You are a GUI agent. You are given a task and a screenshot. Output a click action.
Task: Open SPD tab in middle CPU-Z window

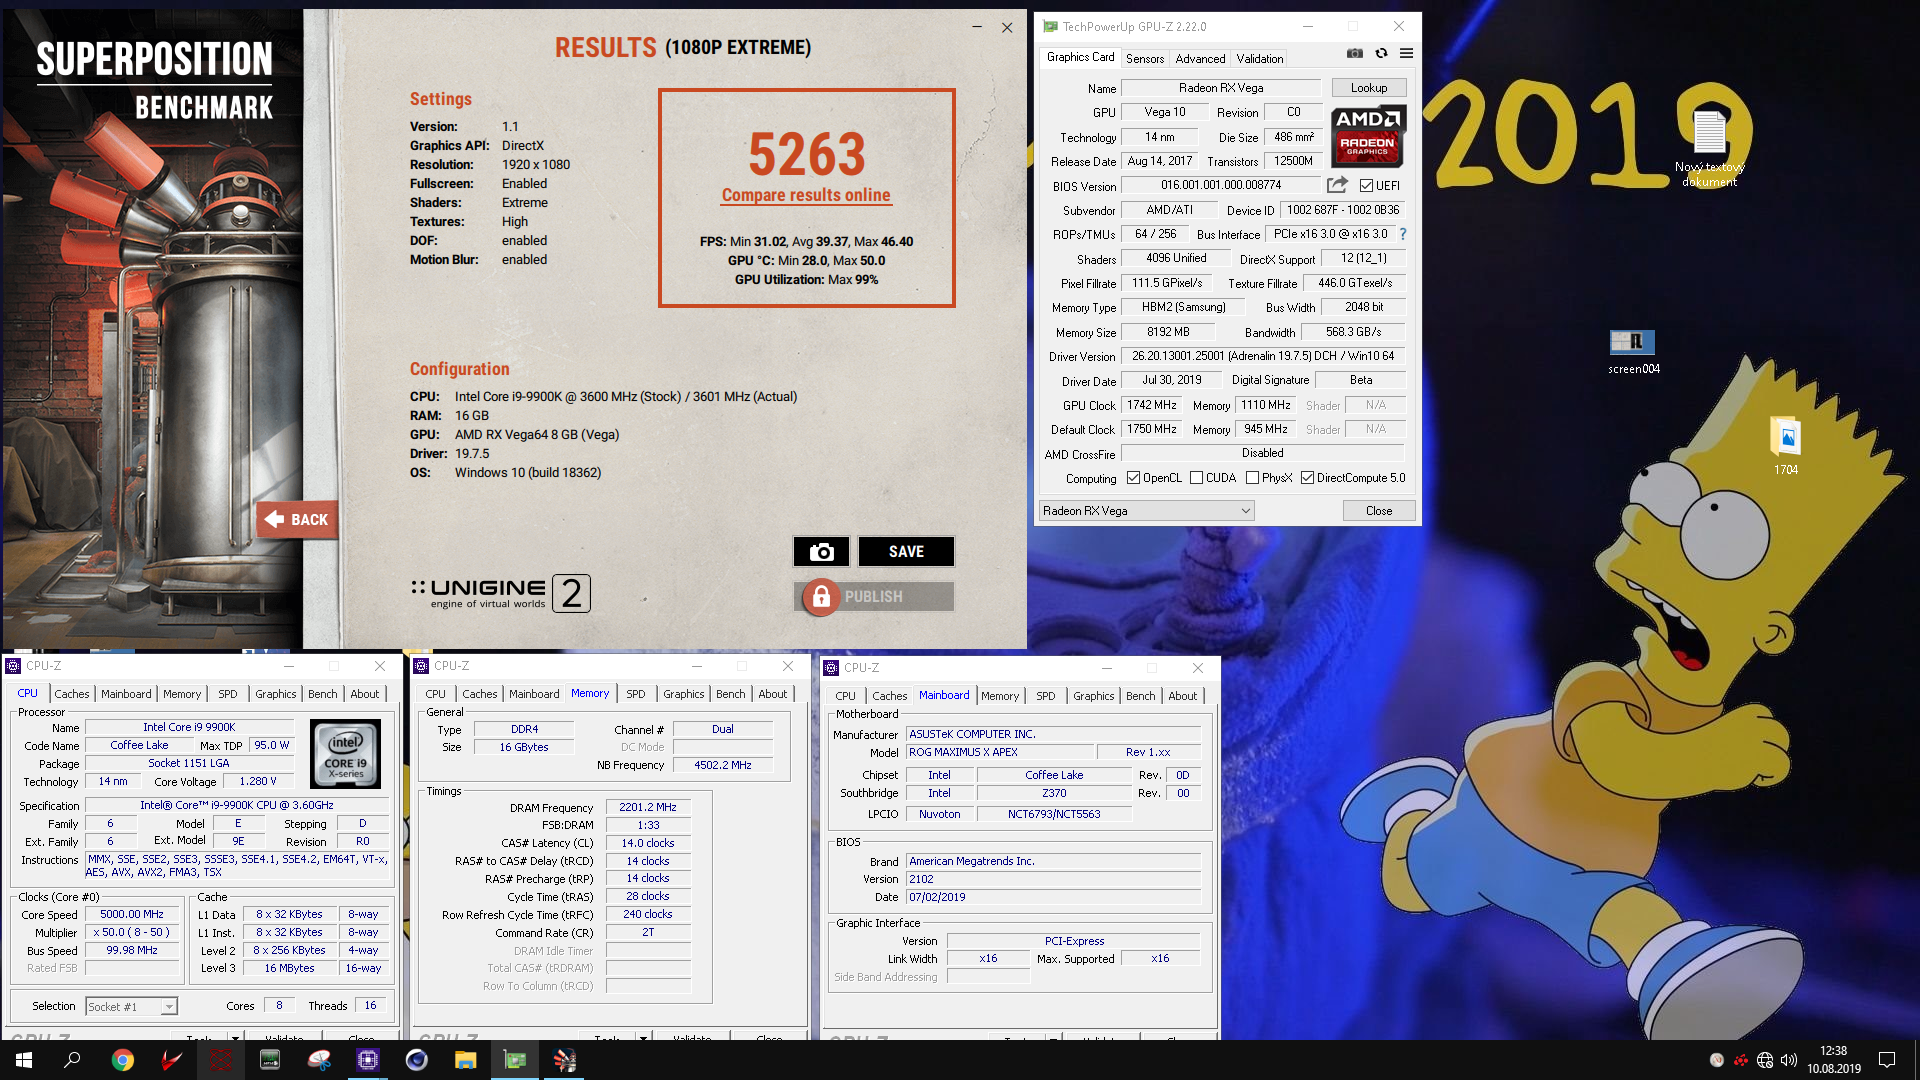[636, 694]
